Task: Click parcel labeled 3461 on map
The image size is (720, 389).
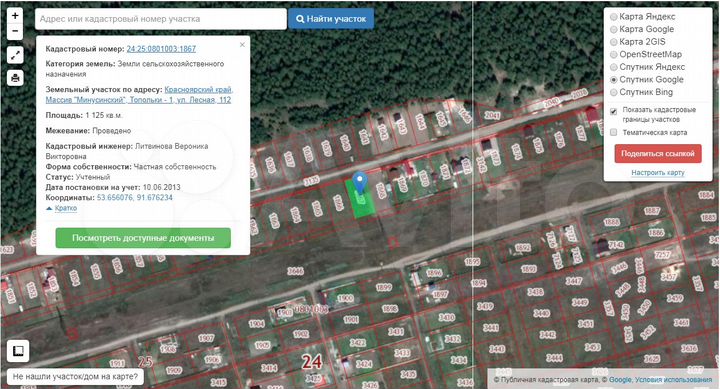Action: [x=681, y=322]
